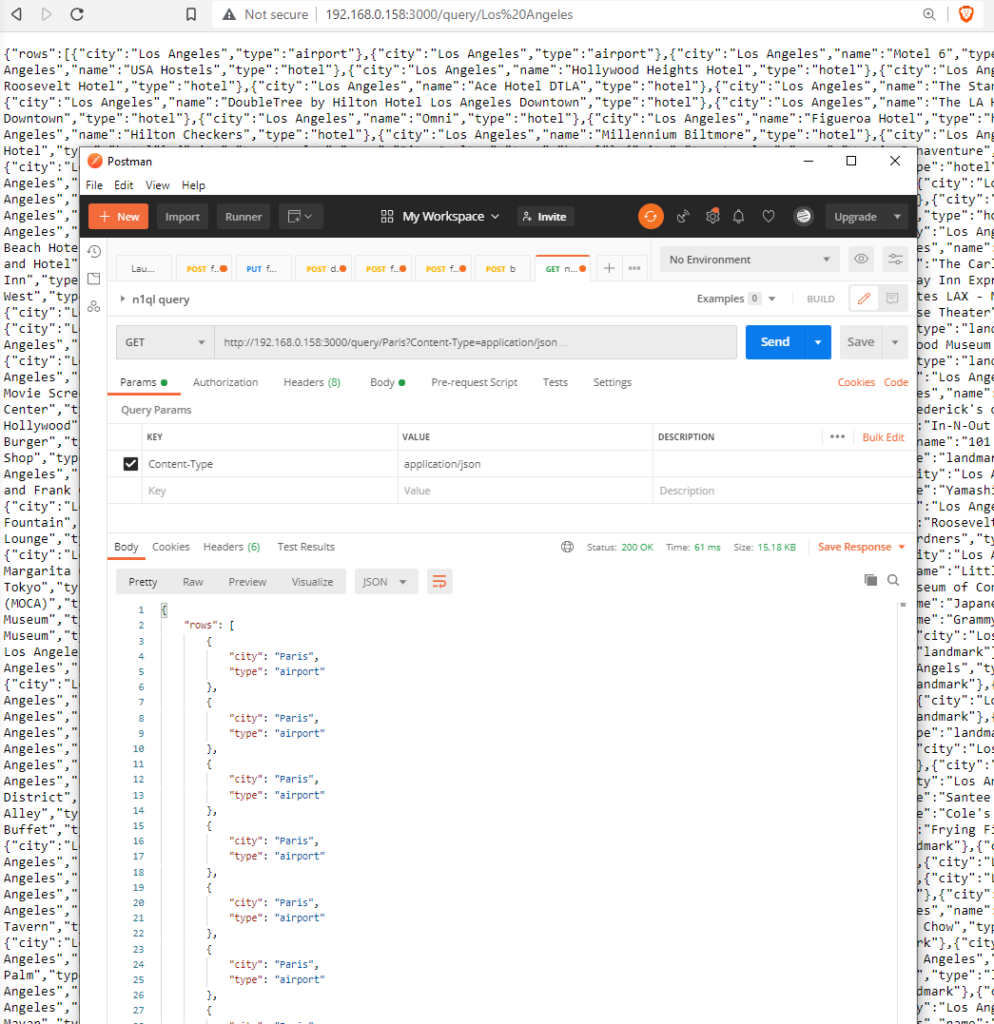Click the Brave shield icon in address bar

[x=966, y=14]
